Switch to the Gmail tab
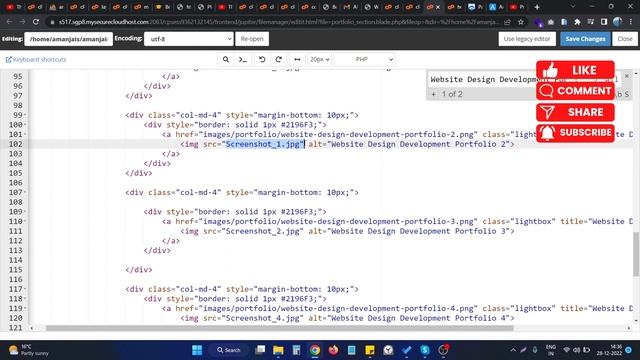Screen dimensions: 640x360 coord(350,7)
